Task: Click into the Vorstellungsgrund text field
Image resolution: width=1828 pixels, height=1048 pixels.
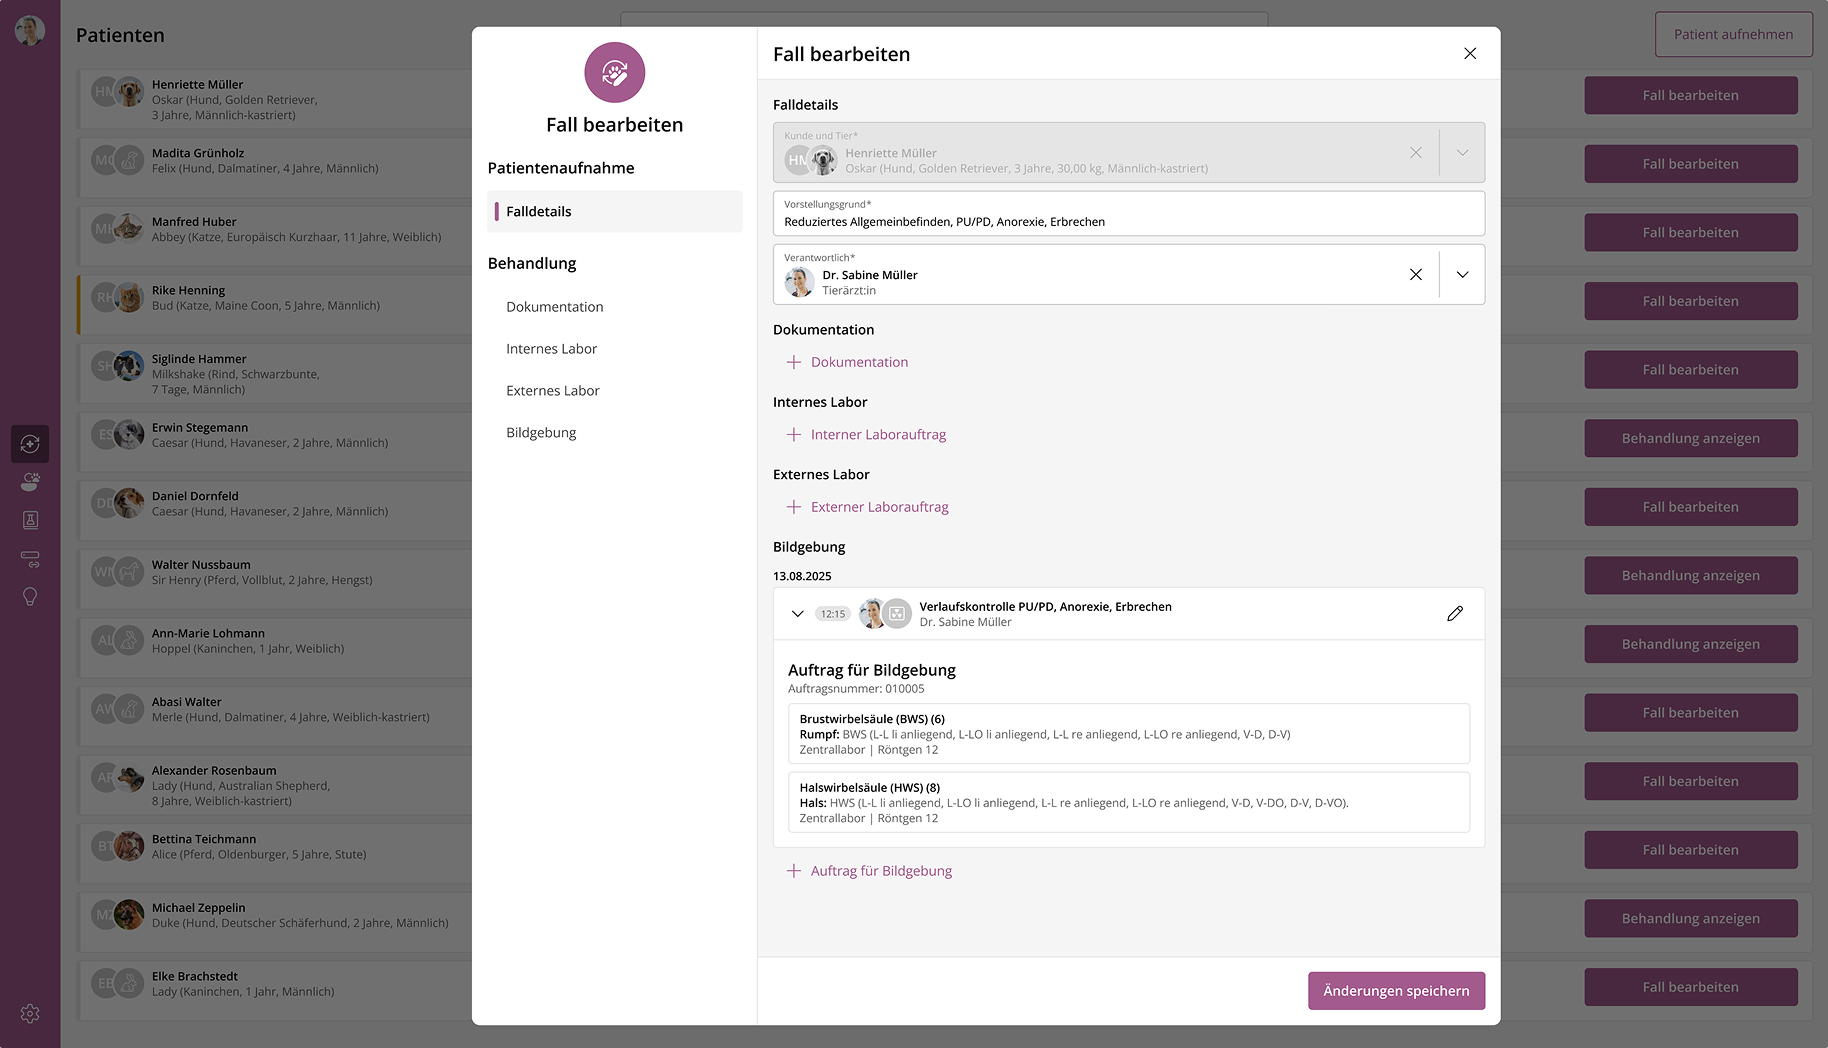Action: [1129, 214]
